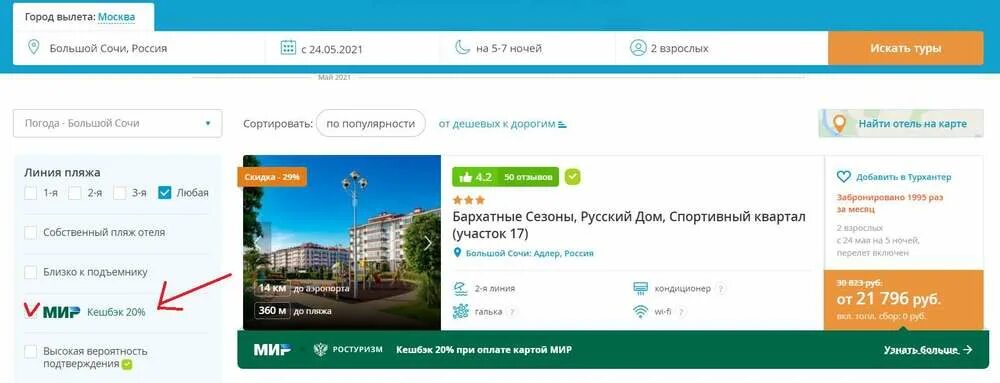Click the sort direction icon after от дешевых к дорогим

pyautogui.click(x=562, y=124)
